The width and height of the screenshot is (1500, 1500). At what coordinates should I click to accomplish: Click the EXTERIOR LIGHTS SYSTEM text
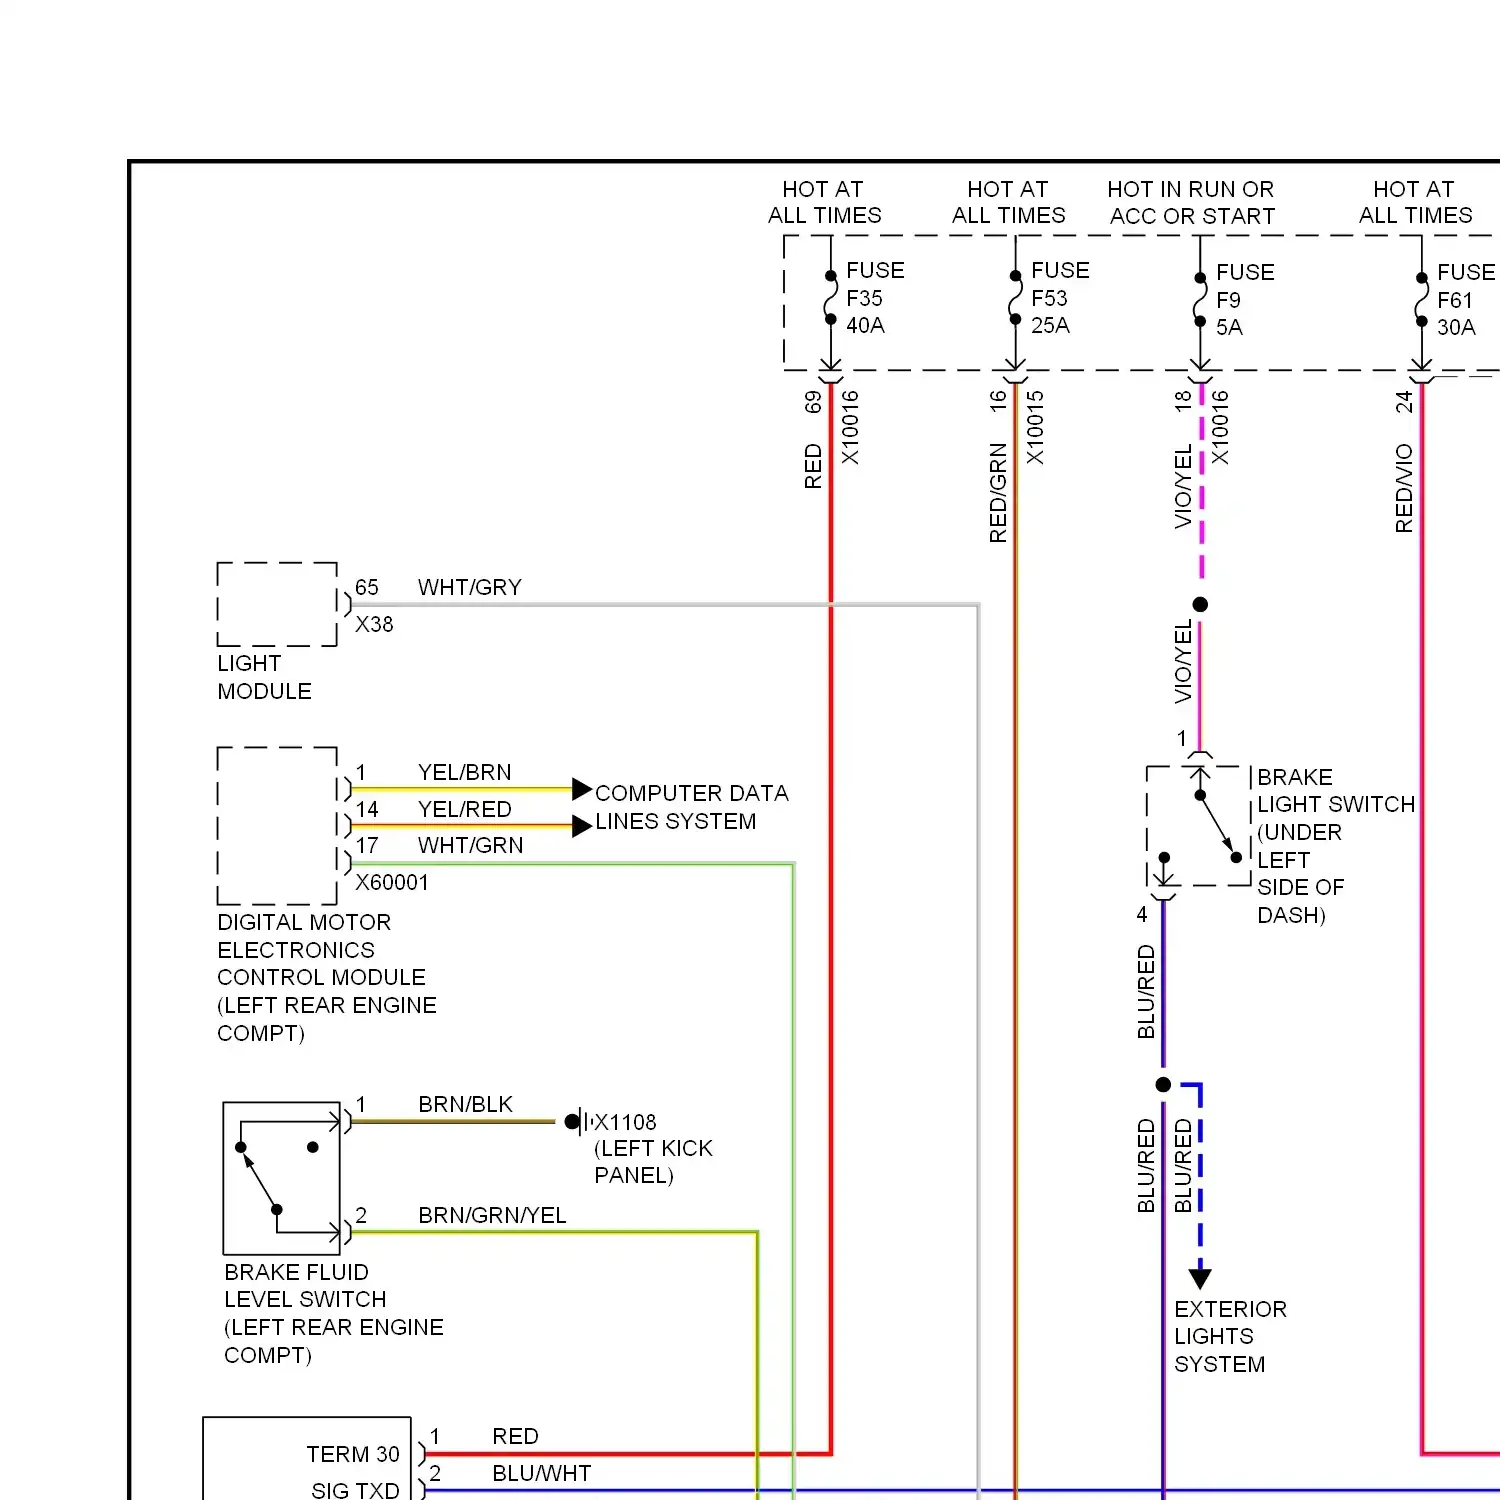tap(1230, 1336)
